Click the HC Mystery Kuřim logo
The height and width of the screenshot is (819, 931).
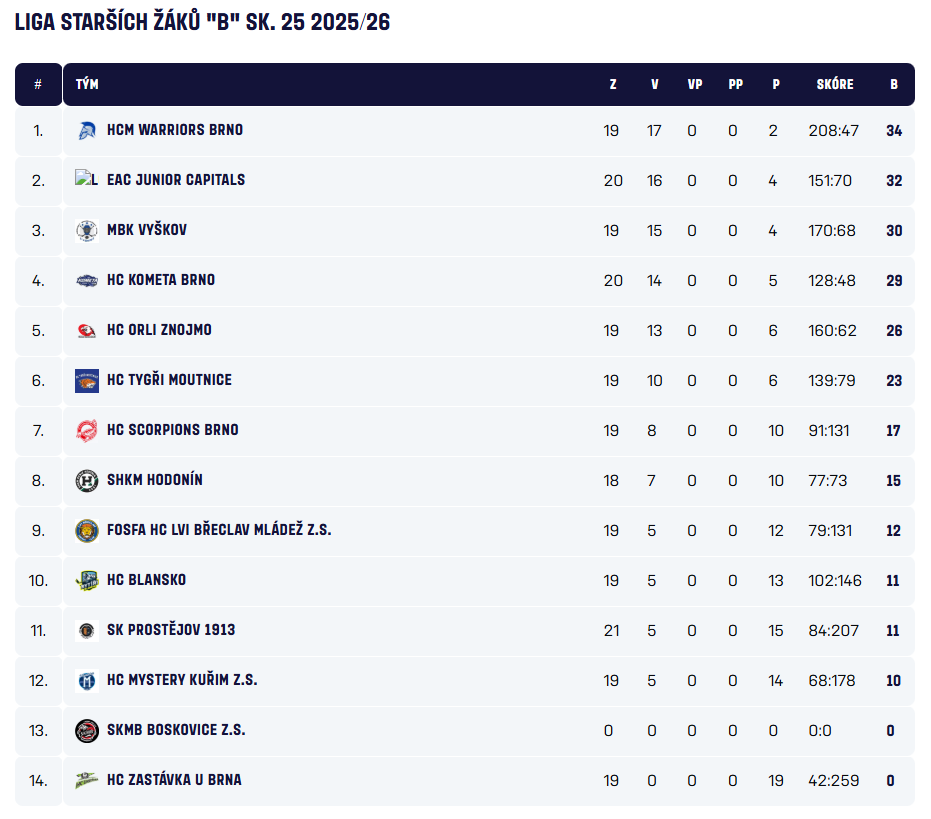pyautogui.click(x=87, y=680)
